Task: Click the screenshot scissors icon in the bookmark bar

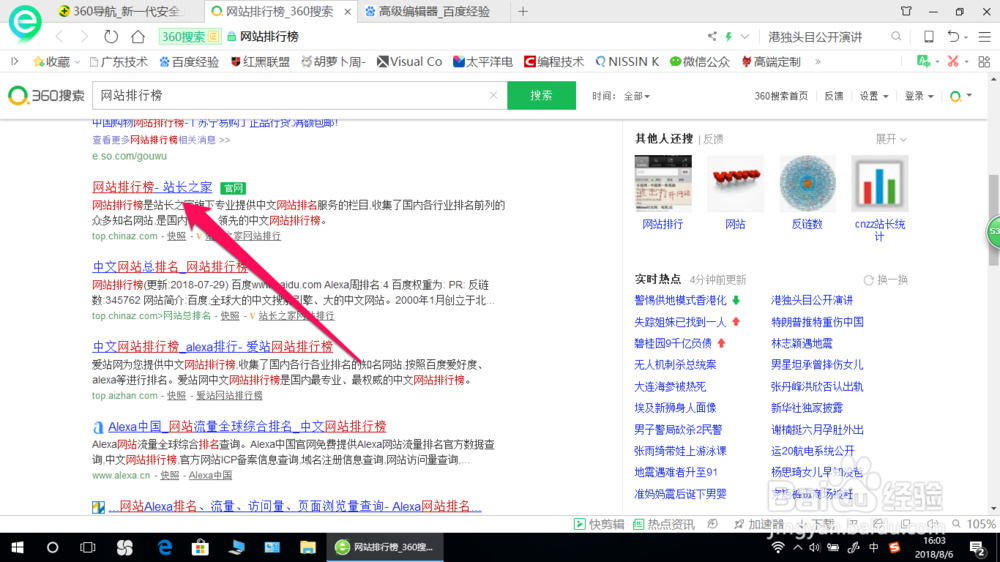Action: click(953, 61)
